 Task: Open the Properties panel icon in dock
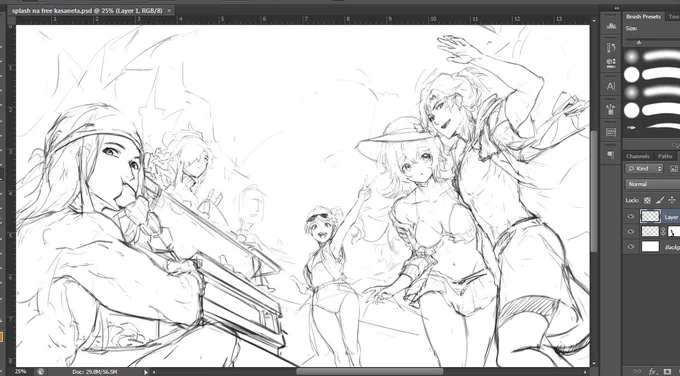611,63
